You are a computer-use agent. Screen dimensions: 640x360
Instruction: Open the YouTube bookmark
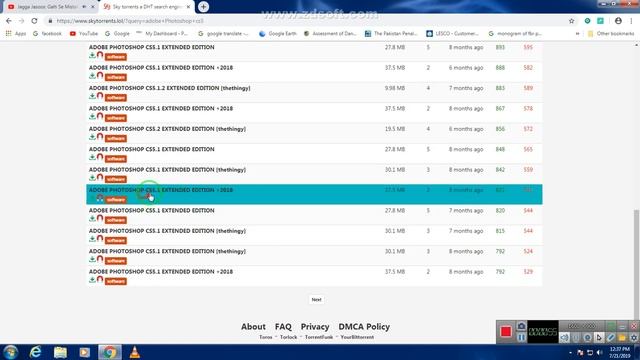coord(84,33)
